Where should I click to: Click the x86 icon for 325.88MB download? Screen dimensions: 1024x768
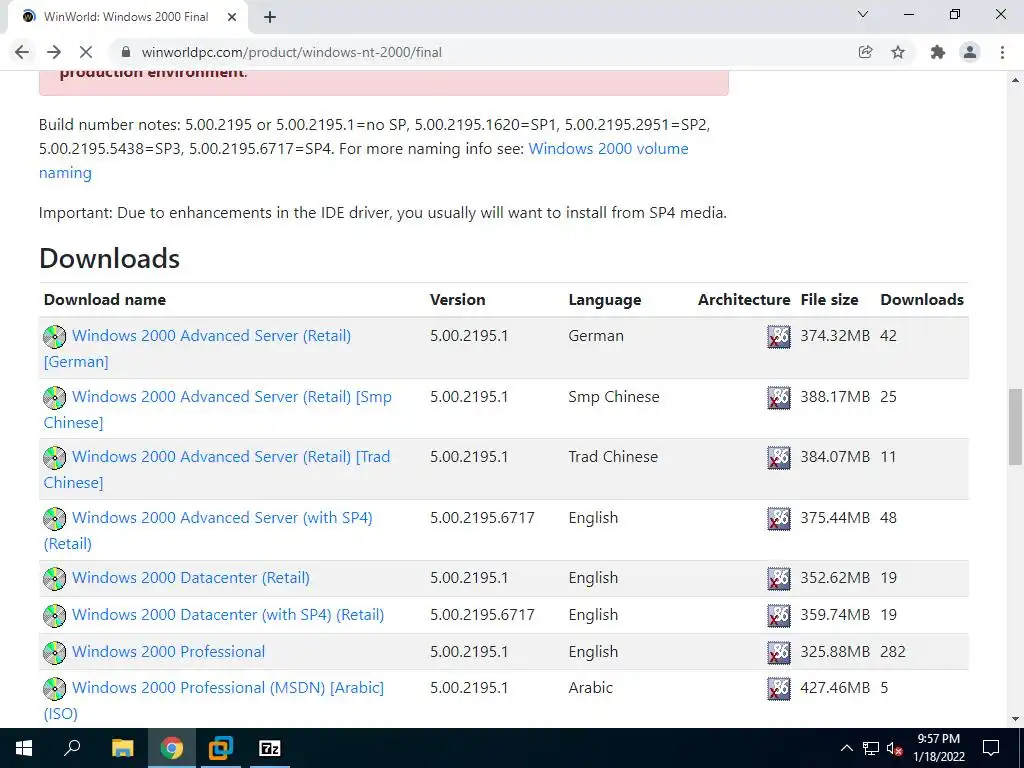(x=778, y=652)
